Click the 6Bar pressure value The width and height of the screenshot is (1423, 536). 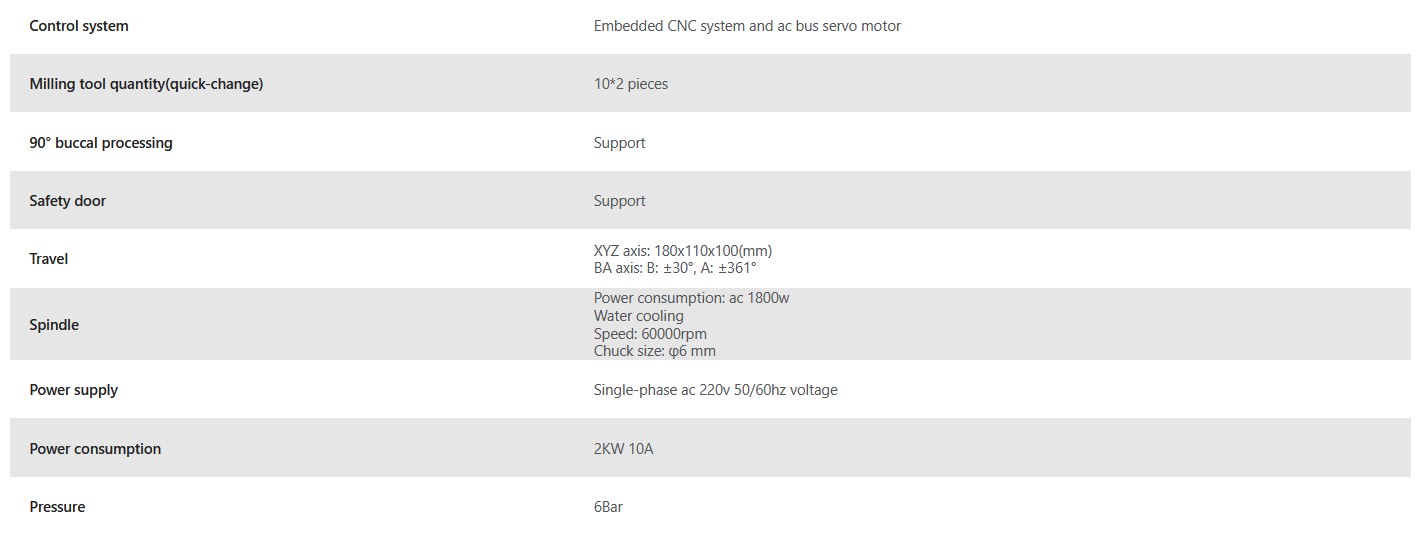point(608,507)
